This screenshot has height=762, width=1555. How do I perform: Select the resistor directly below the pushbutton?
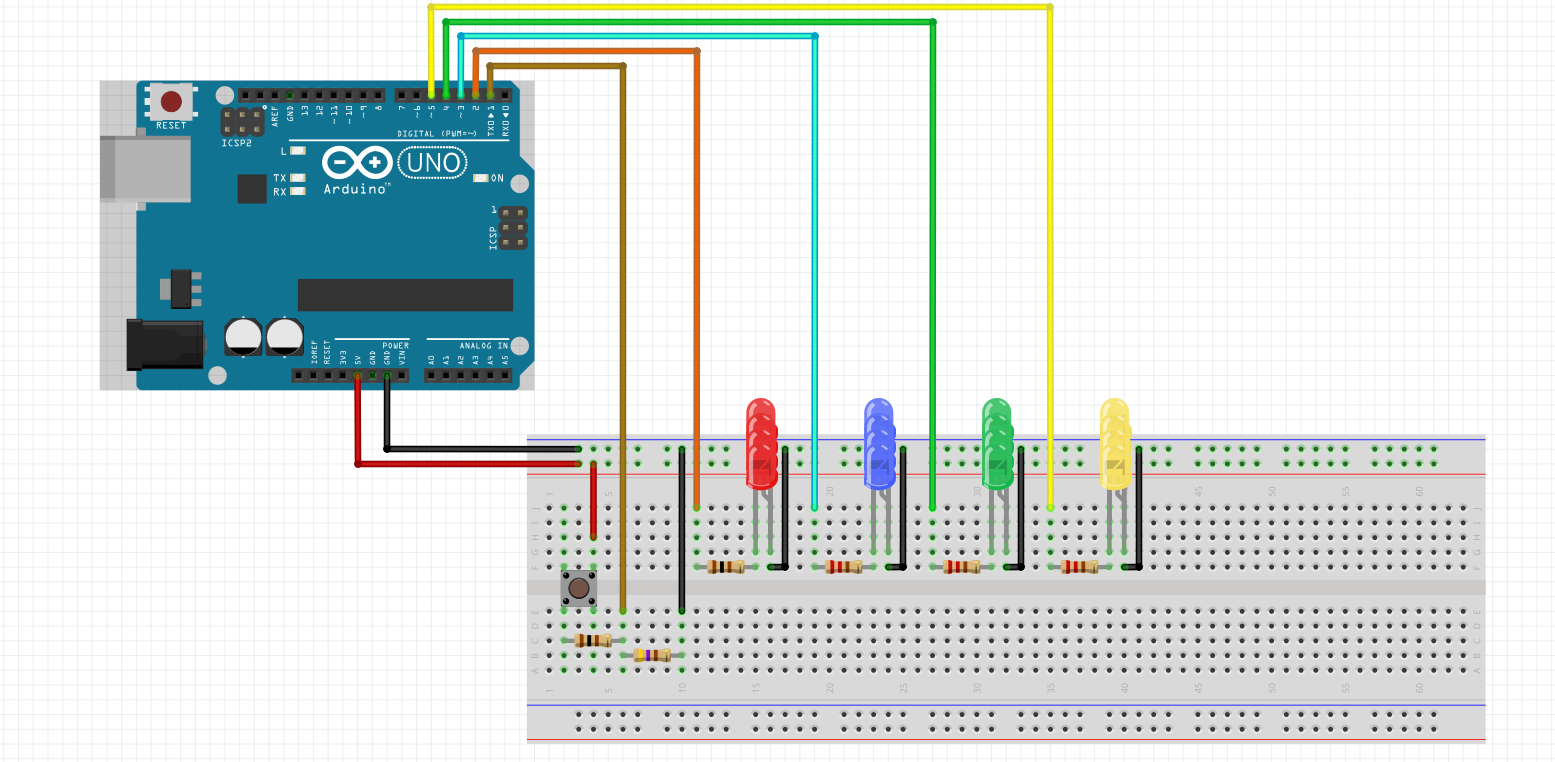coord(594,640)
